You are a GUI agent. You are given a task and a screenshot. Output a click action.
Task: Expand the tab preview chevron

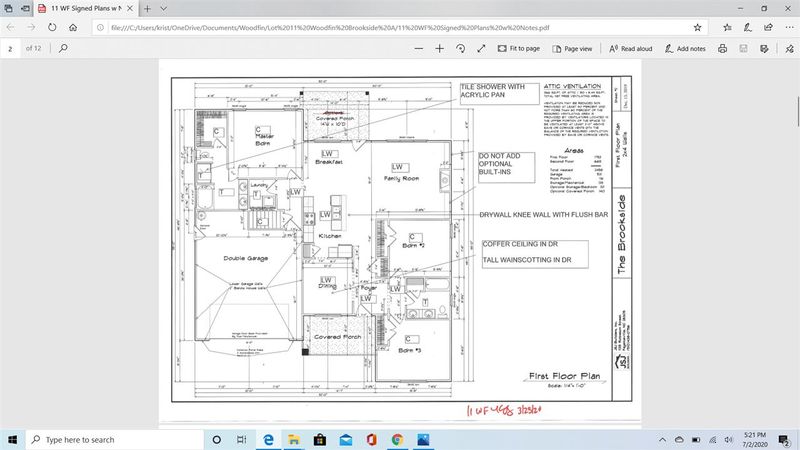pos(163,9)
